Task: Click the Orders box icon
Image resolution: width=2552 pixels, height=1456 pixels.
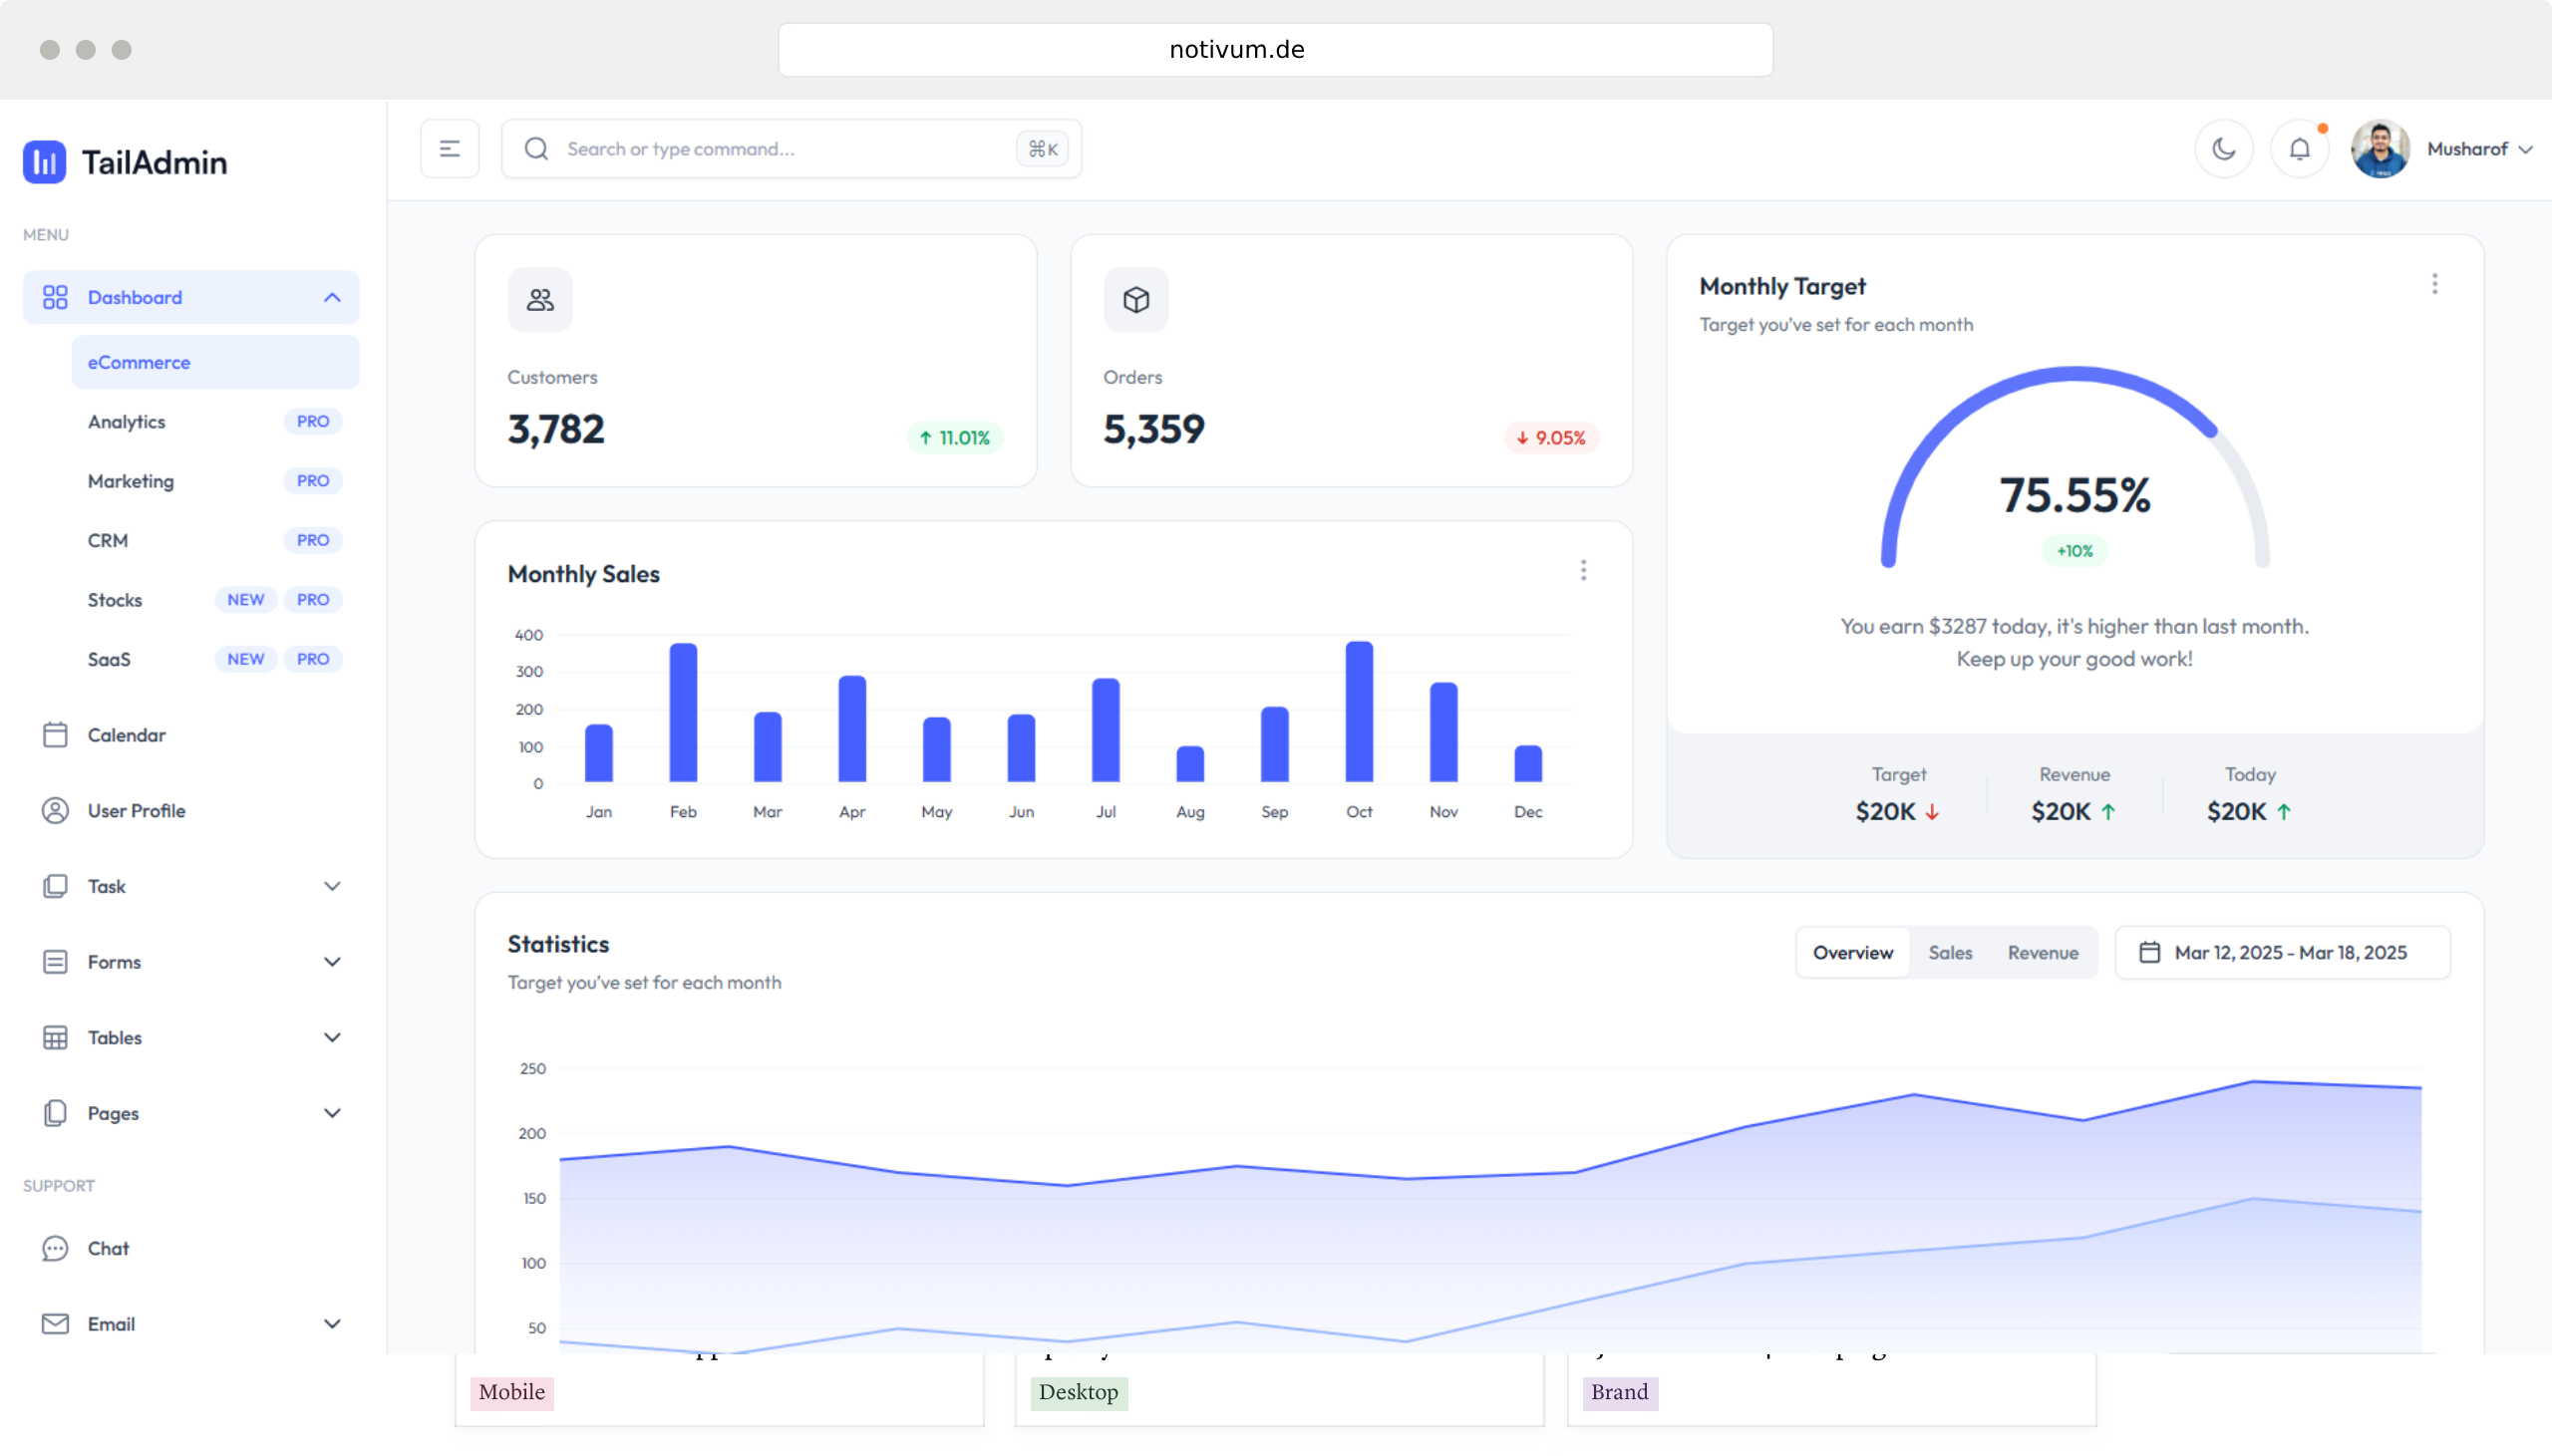Action: pyautogui.click(x=1136, y=300)
